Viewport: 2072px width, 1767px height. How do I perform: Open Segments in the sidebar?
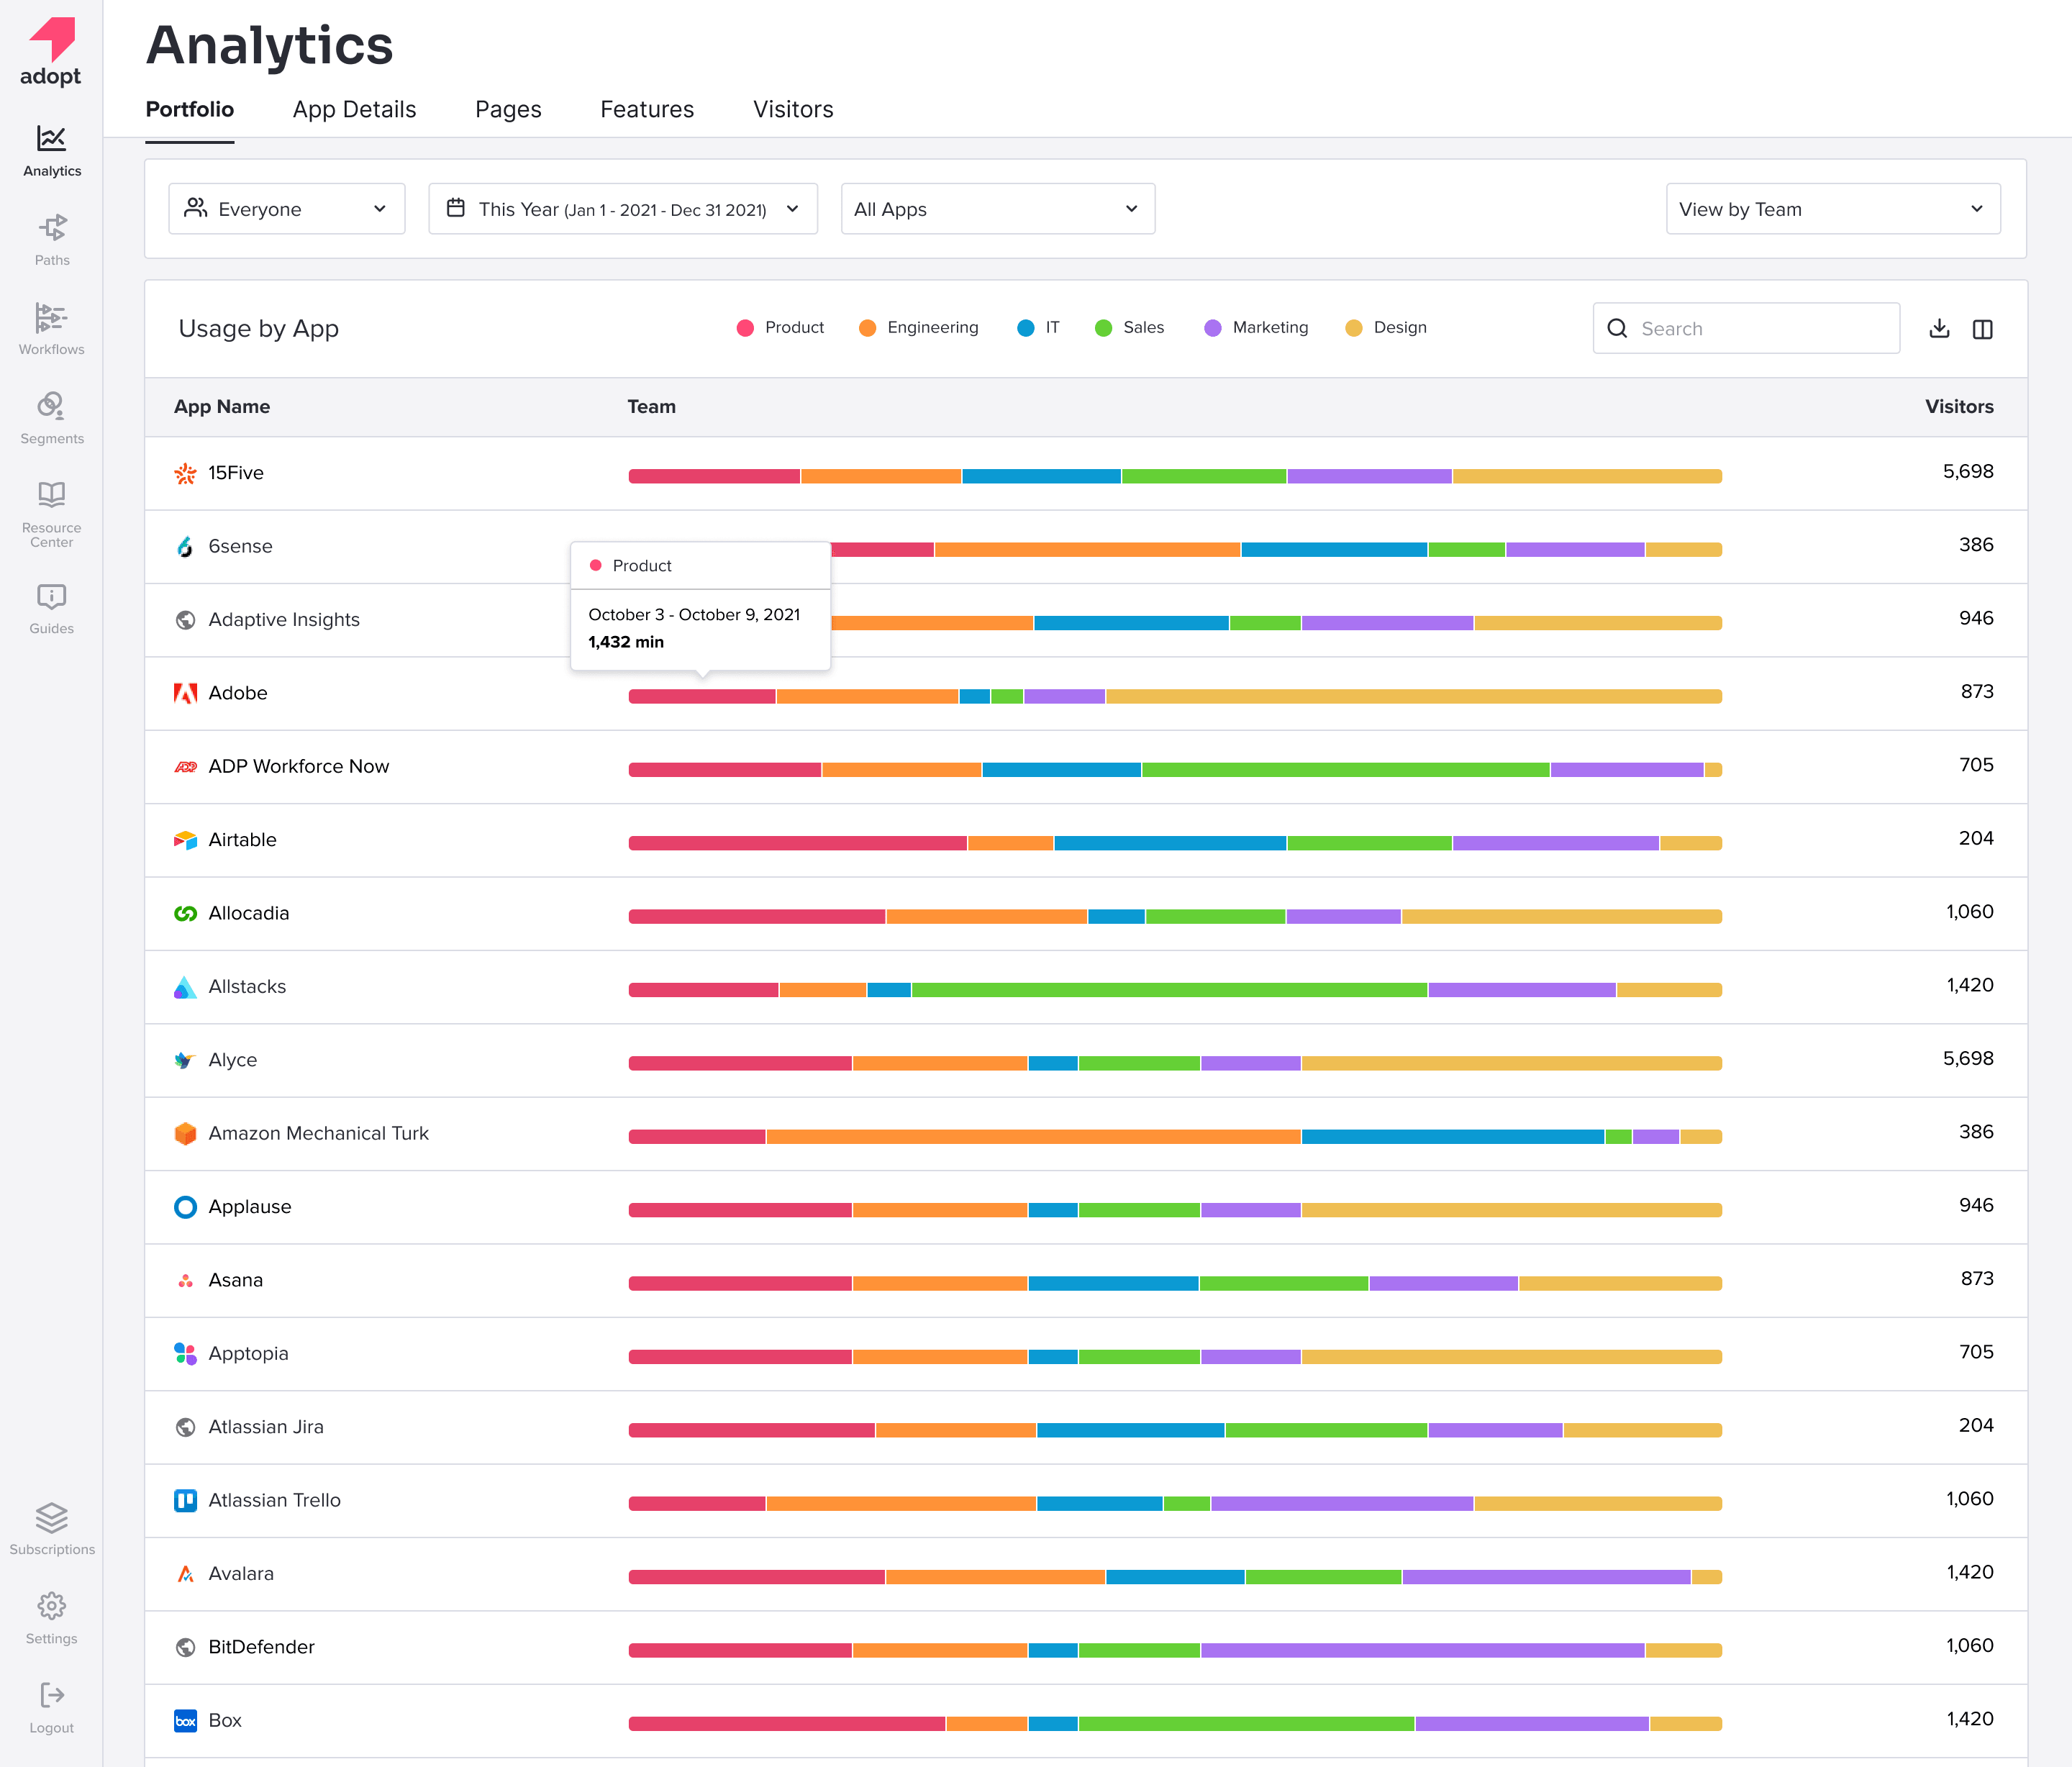coord(52,418)
